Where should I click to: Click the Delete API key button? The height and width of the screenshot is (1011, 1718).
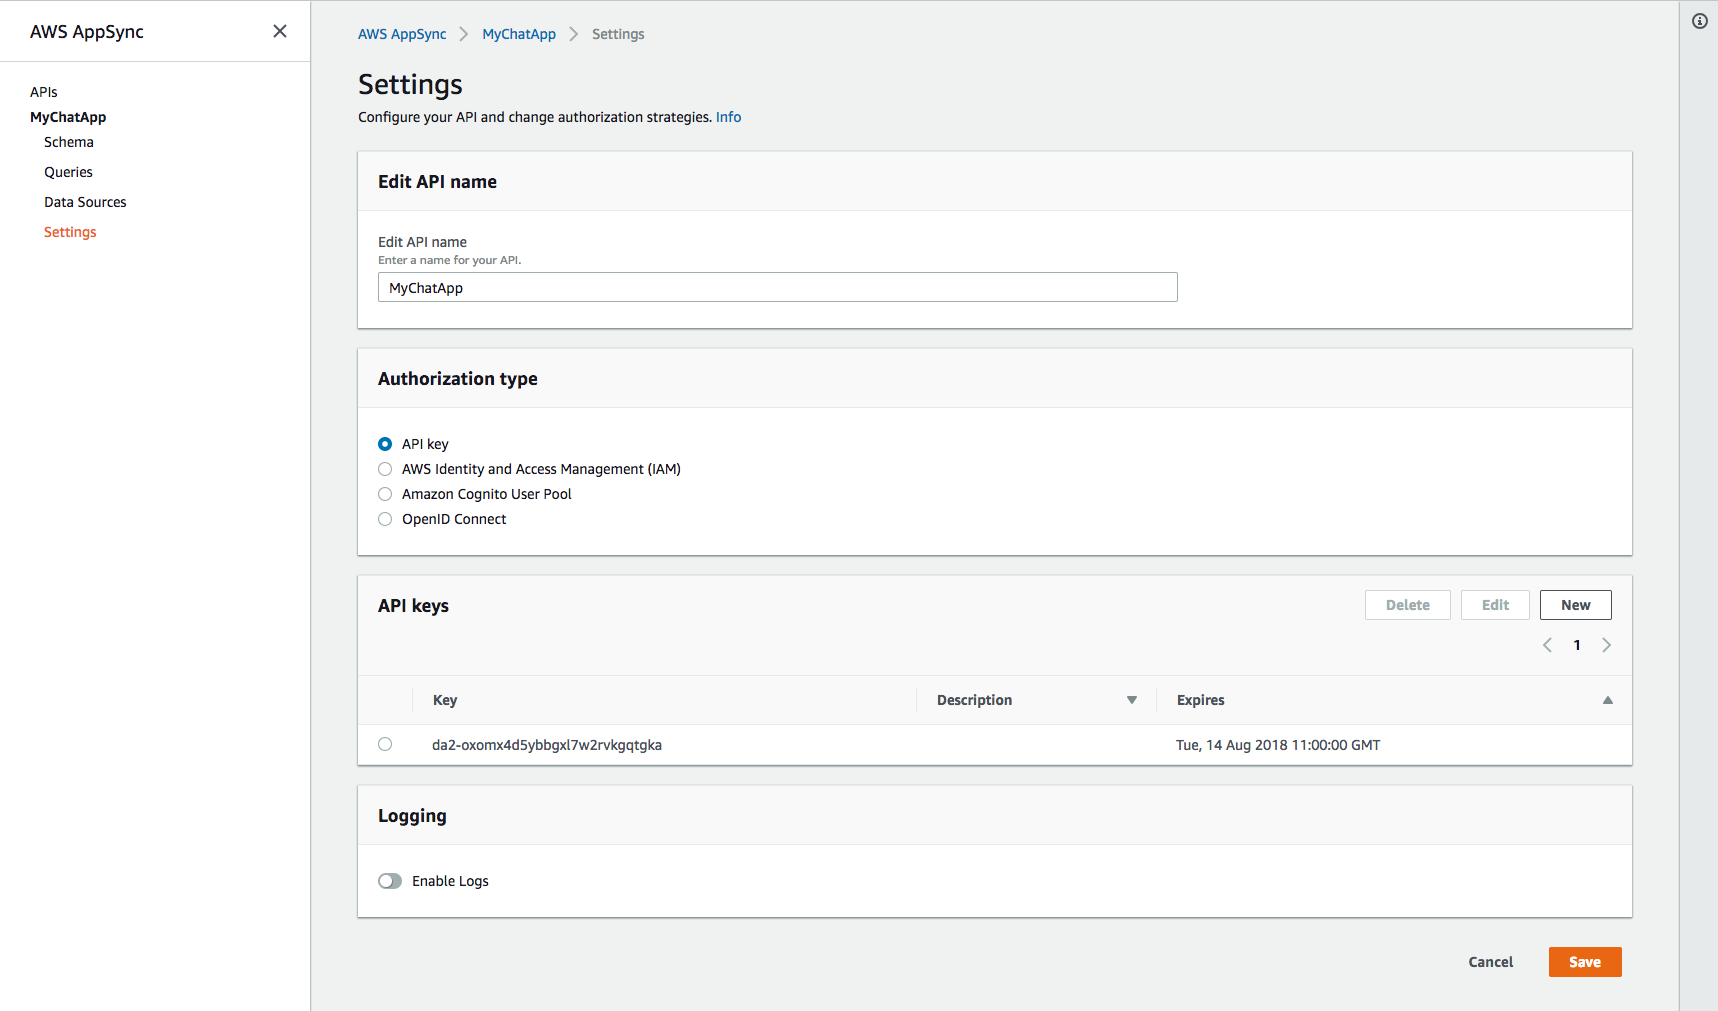tap(1408, 605)
